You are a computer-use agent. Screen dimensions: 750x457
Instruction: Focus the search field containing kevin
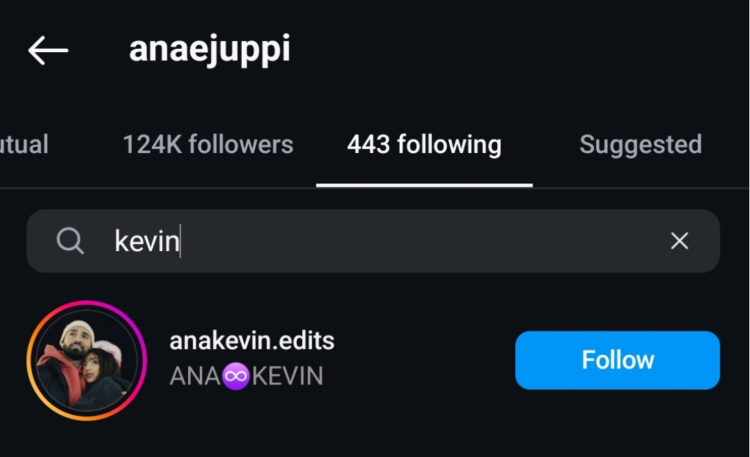point(373,241)
